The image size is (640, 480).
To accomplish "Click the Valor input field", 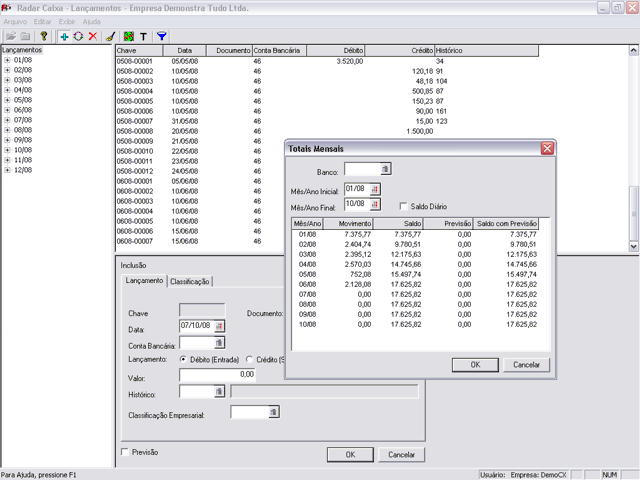I will click(218, 375).
